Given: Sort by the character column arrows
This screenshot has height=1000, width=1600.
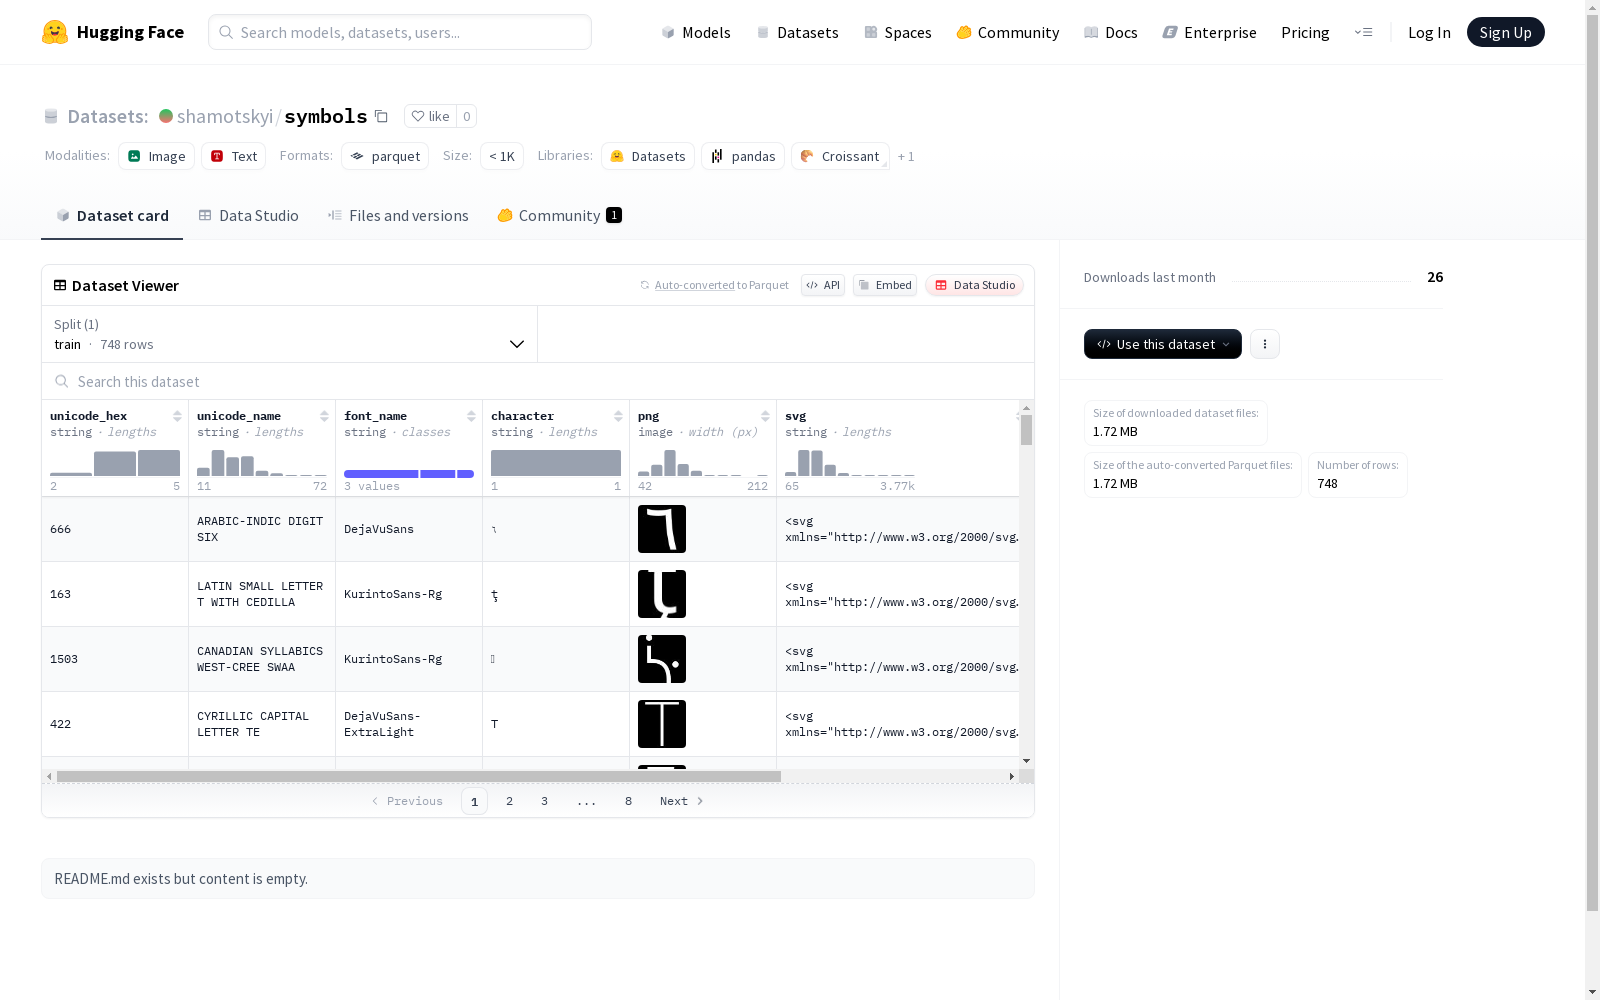Looking at the screenshot, I should pyautogui.click(x=618, y=416).
